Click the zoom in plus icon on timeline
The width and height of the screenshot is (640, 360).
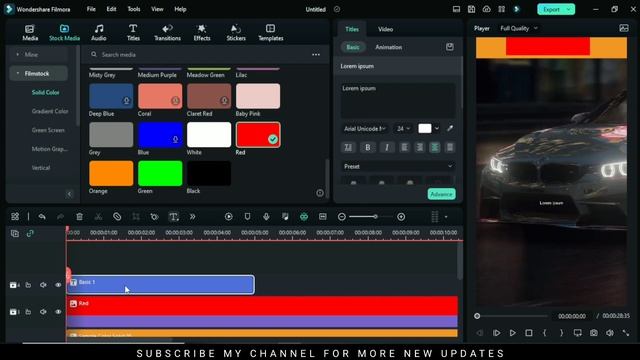(x=401, y=217)
